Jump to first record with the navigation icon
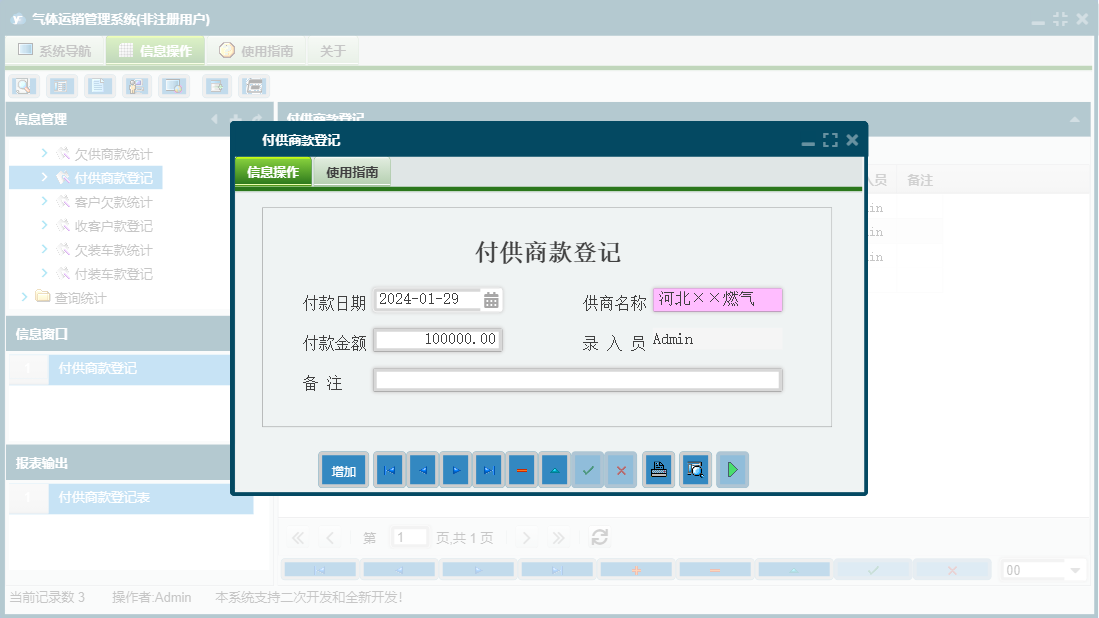 pos(388,469)
